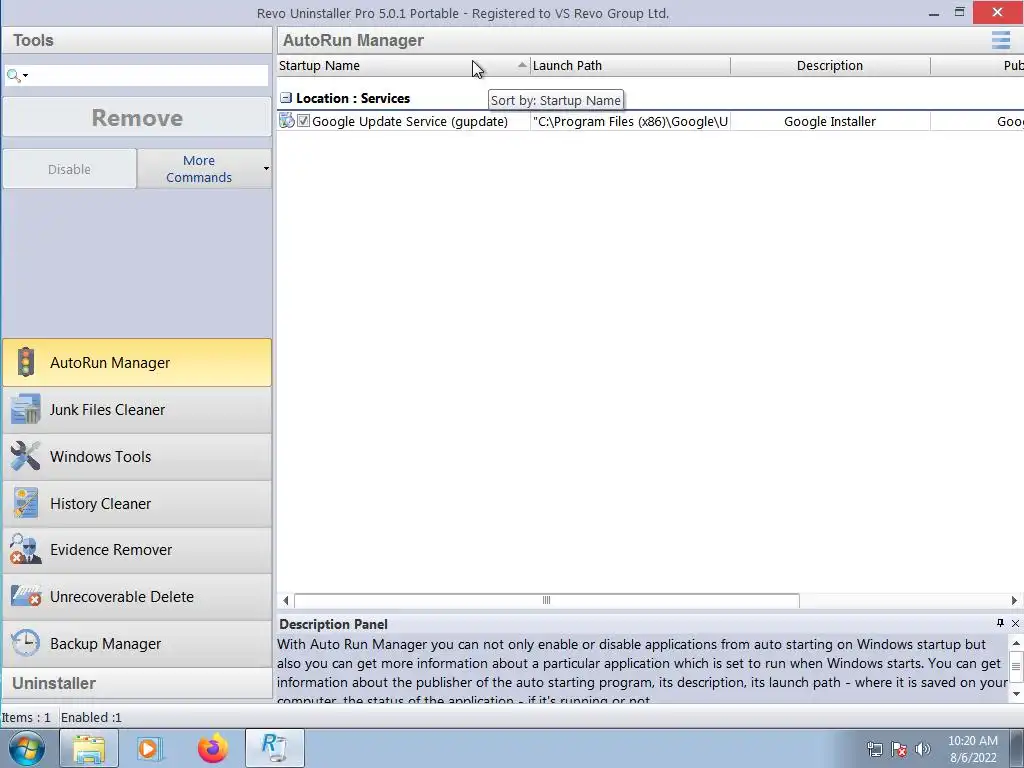
Task: Click the More Commands button
Action: [x=199, y=169]
